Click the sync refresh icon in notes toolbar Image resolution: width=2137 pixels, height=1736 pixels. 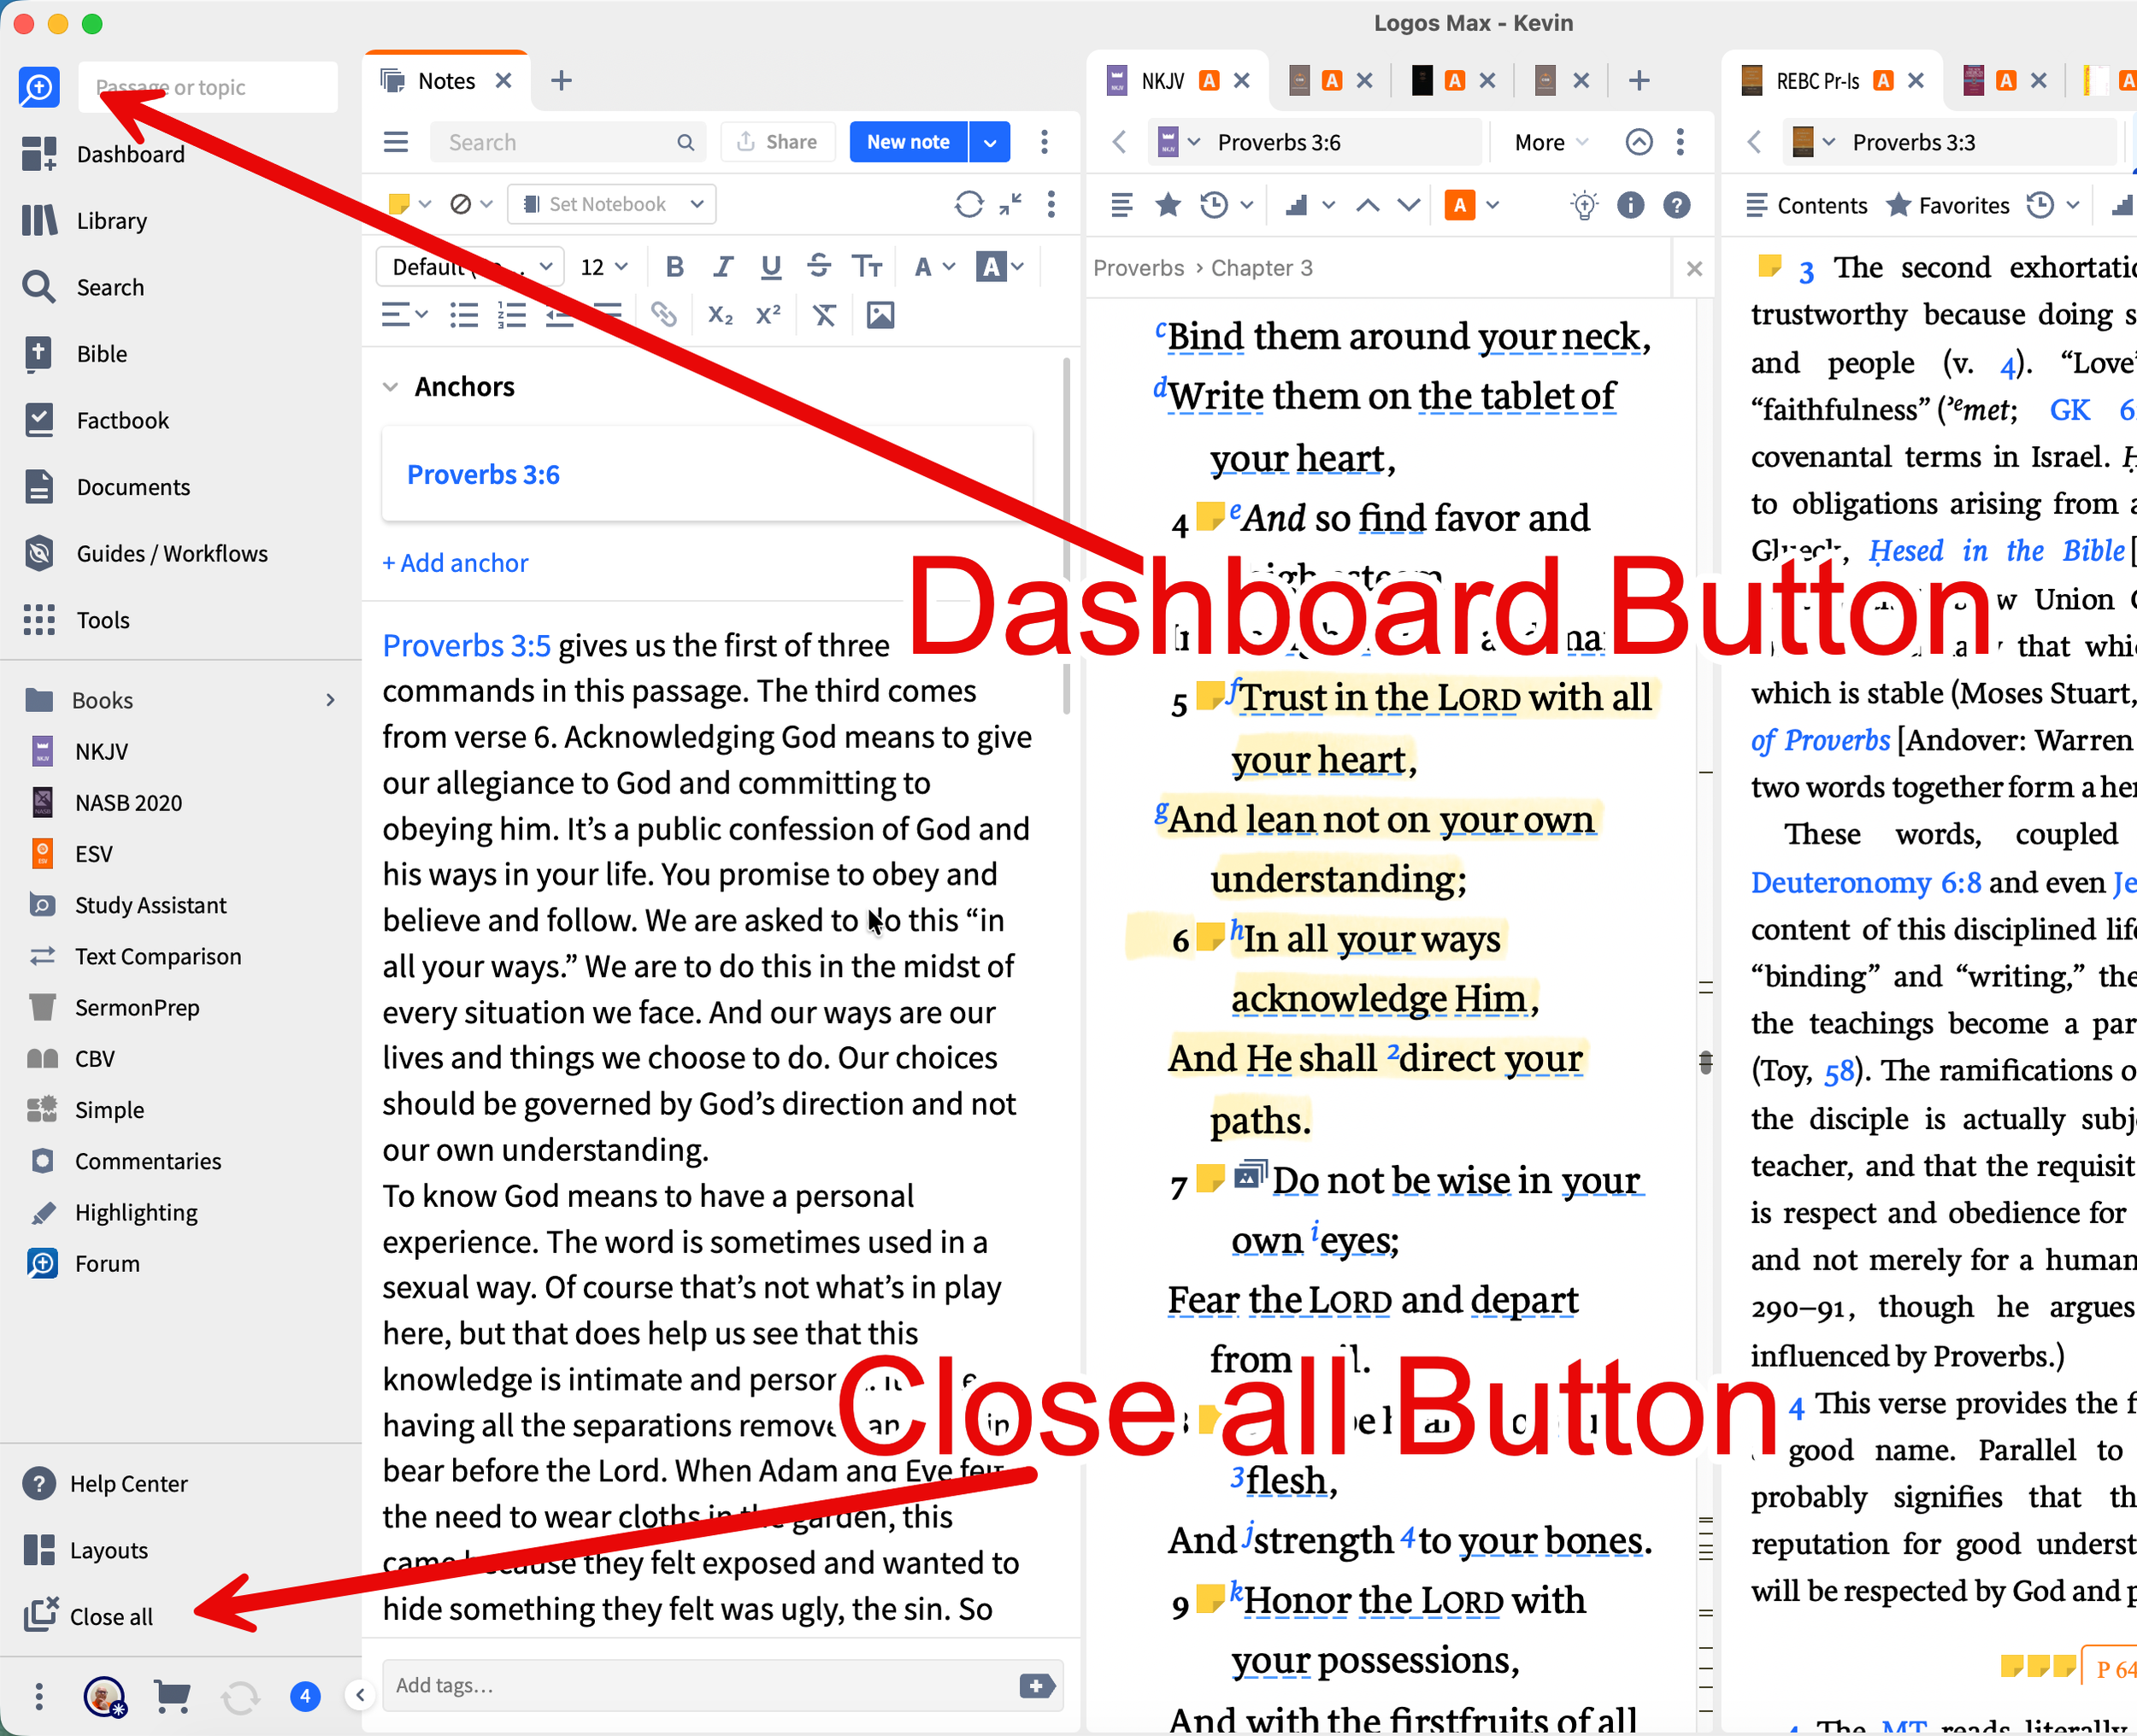coord(968,205)
